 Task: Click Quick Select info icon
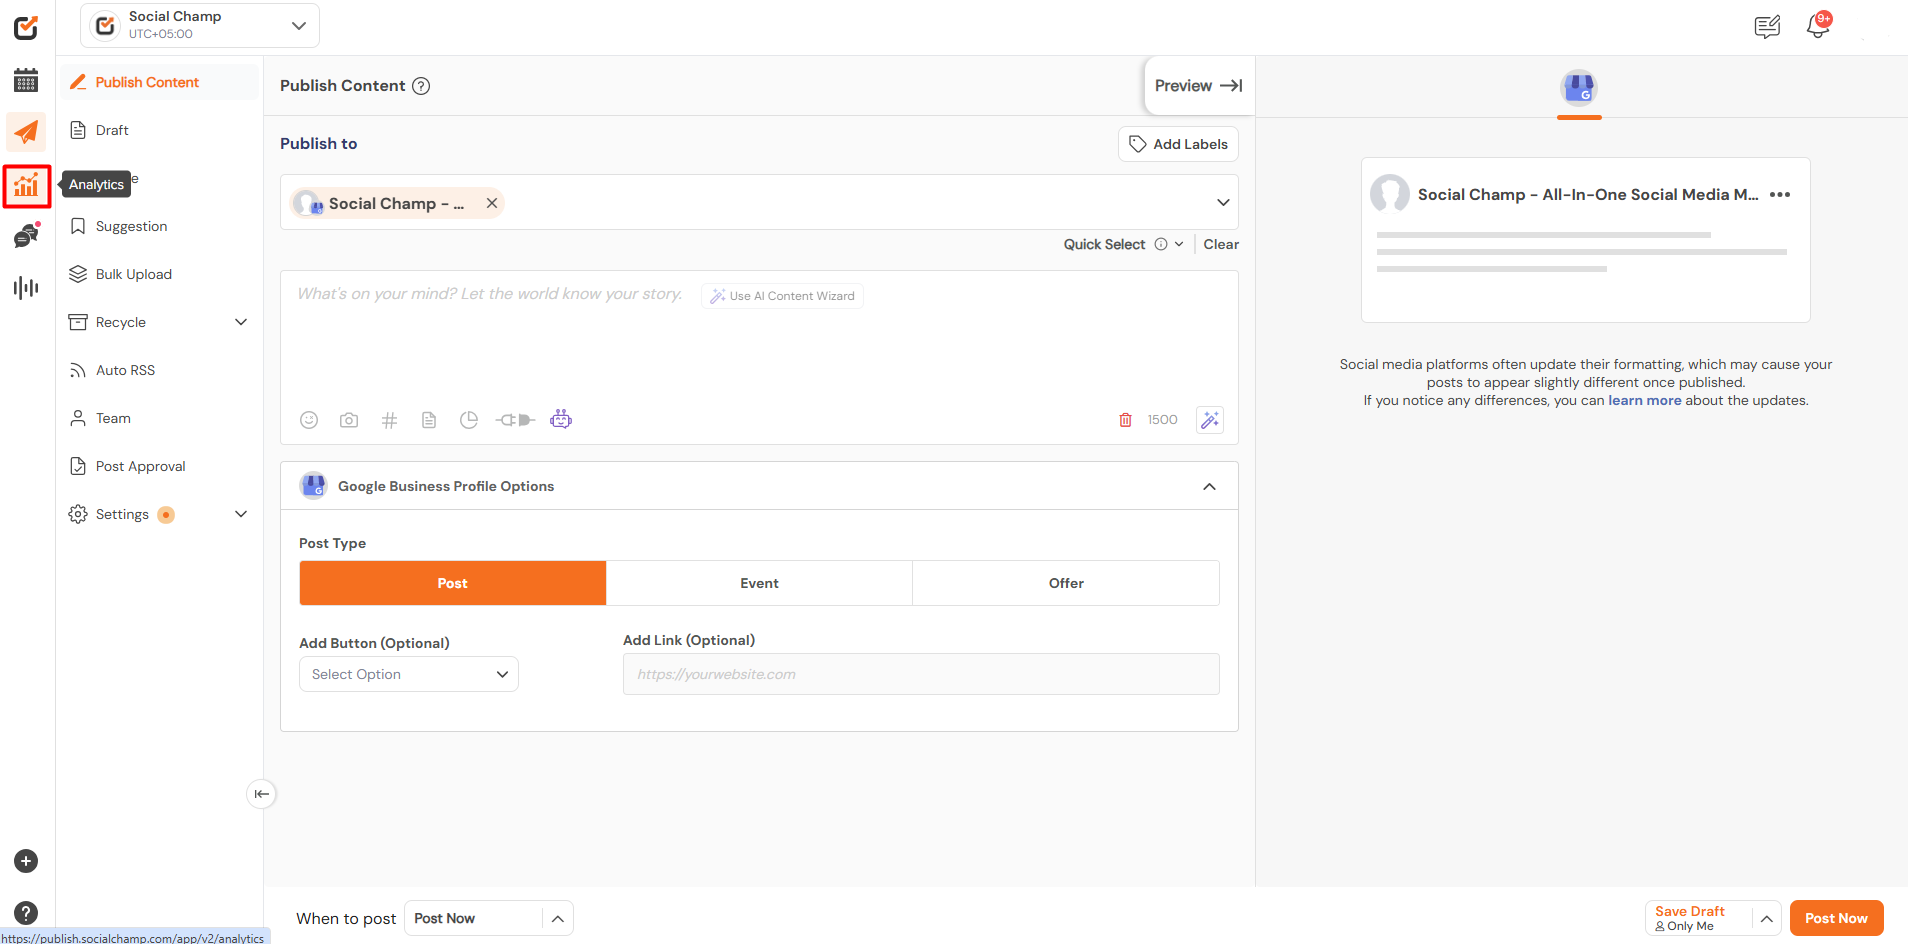pos(1161,244)
